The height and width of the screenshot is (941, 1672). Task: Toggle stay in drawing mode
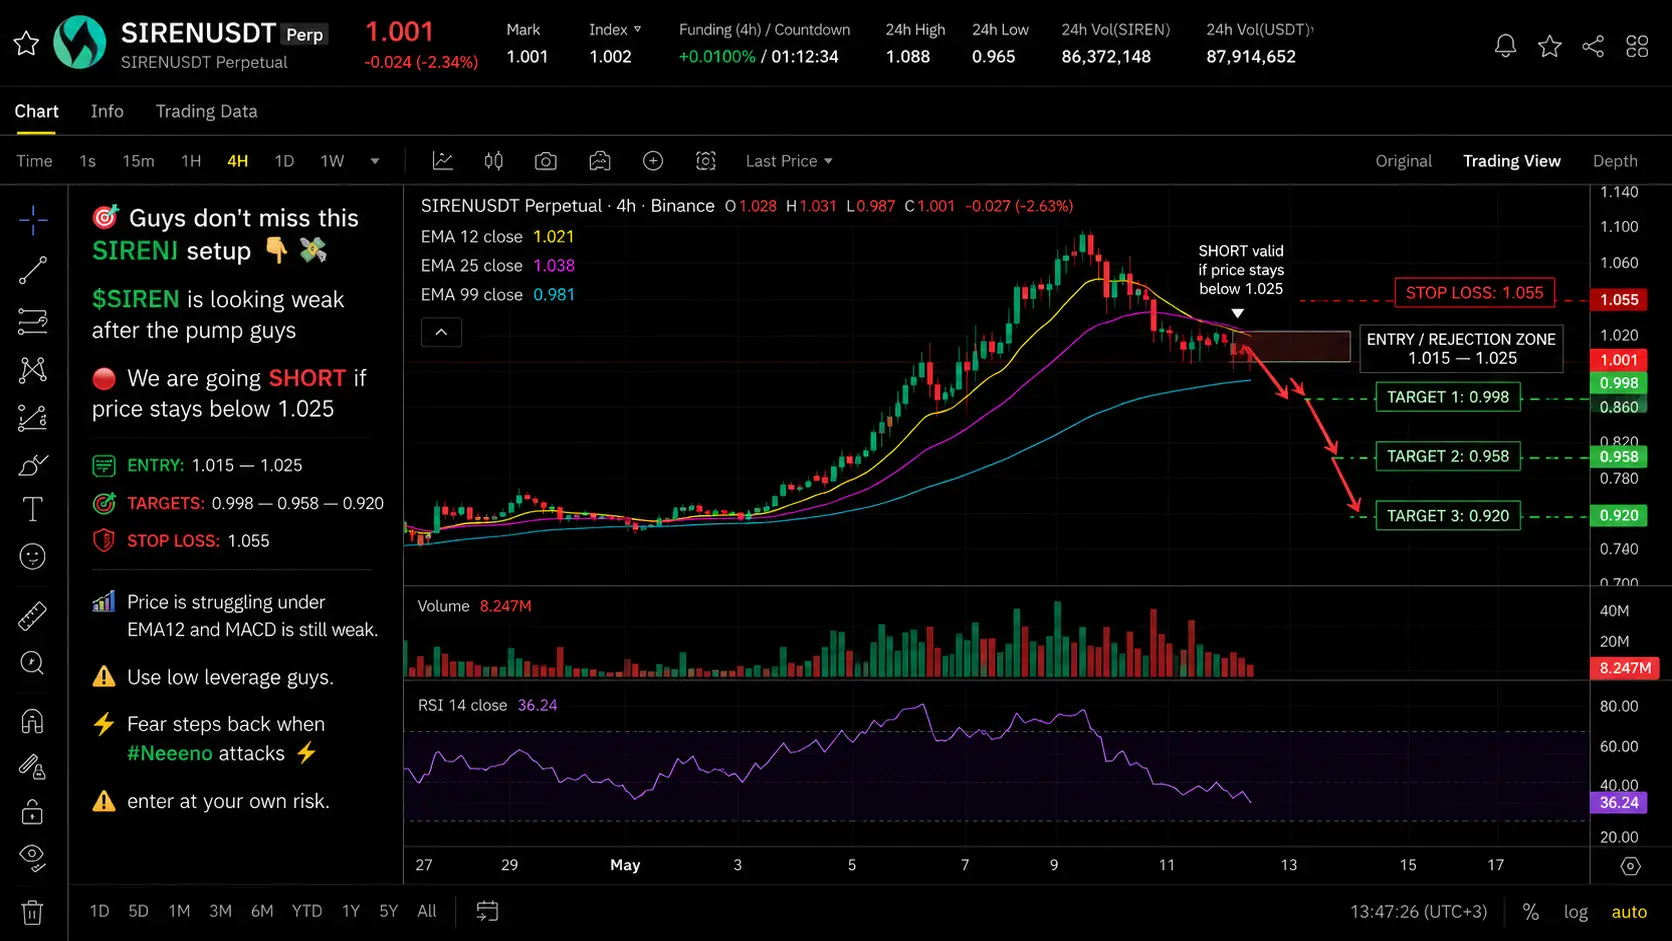pyautogui.click(x=32, y=767)
